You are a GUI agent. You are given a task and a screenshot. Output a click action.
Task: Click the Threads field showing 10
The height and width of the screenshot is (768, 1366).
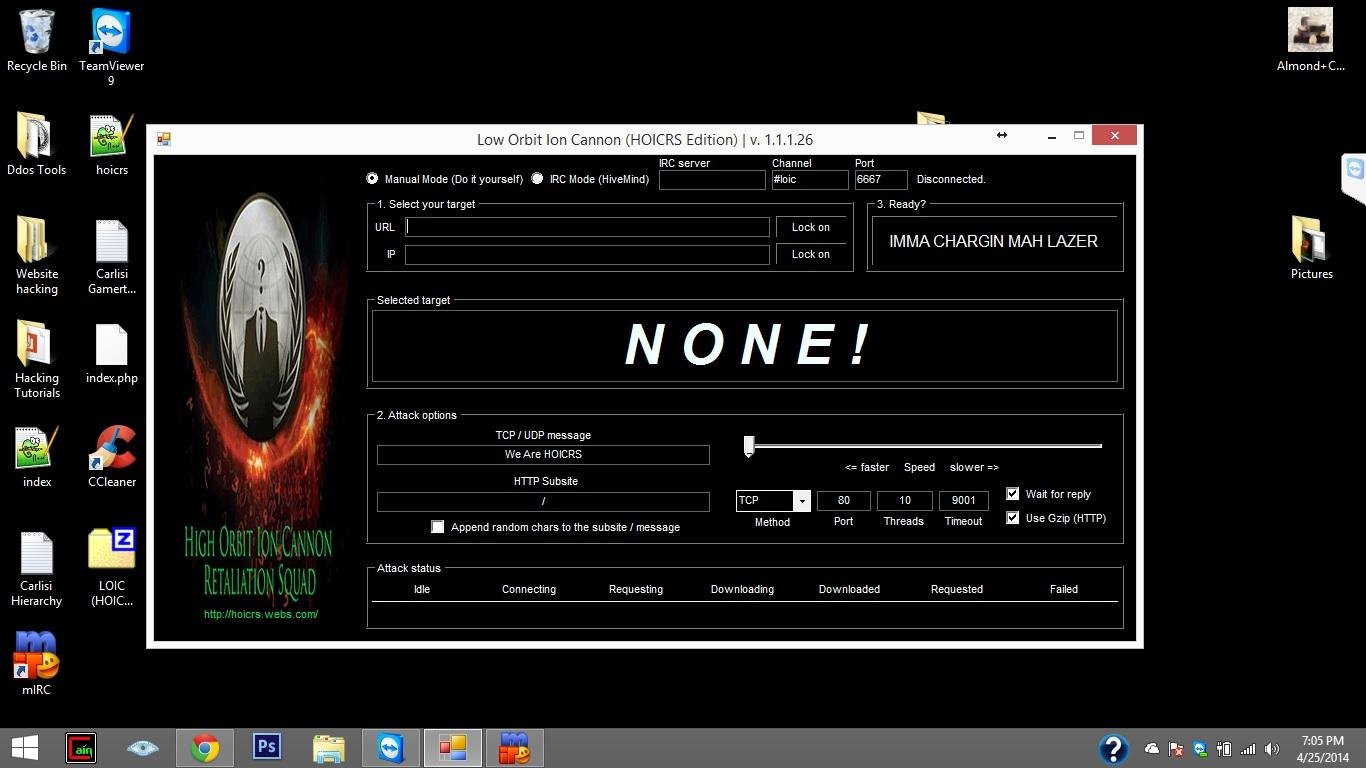(x=905, y=500)
